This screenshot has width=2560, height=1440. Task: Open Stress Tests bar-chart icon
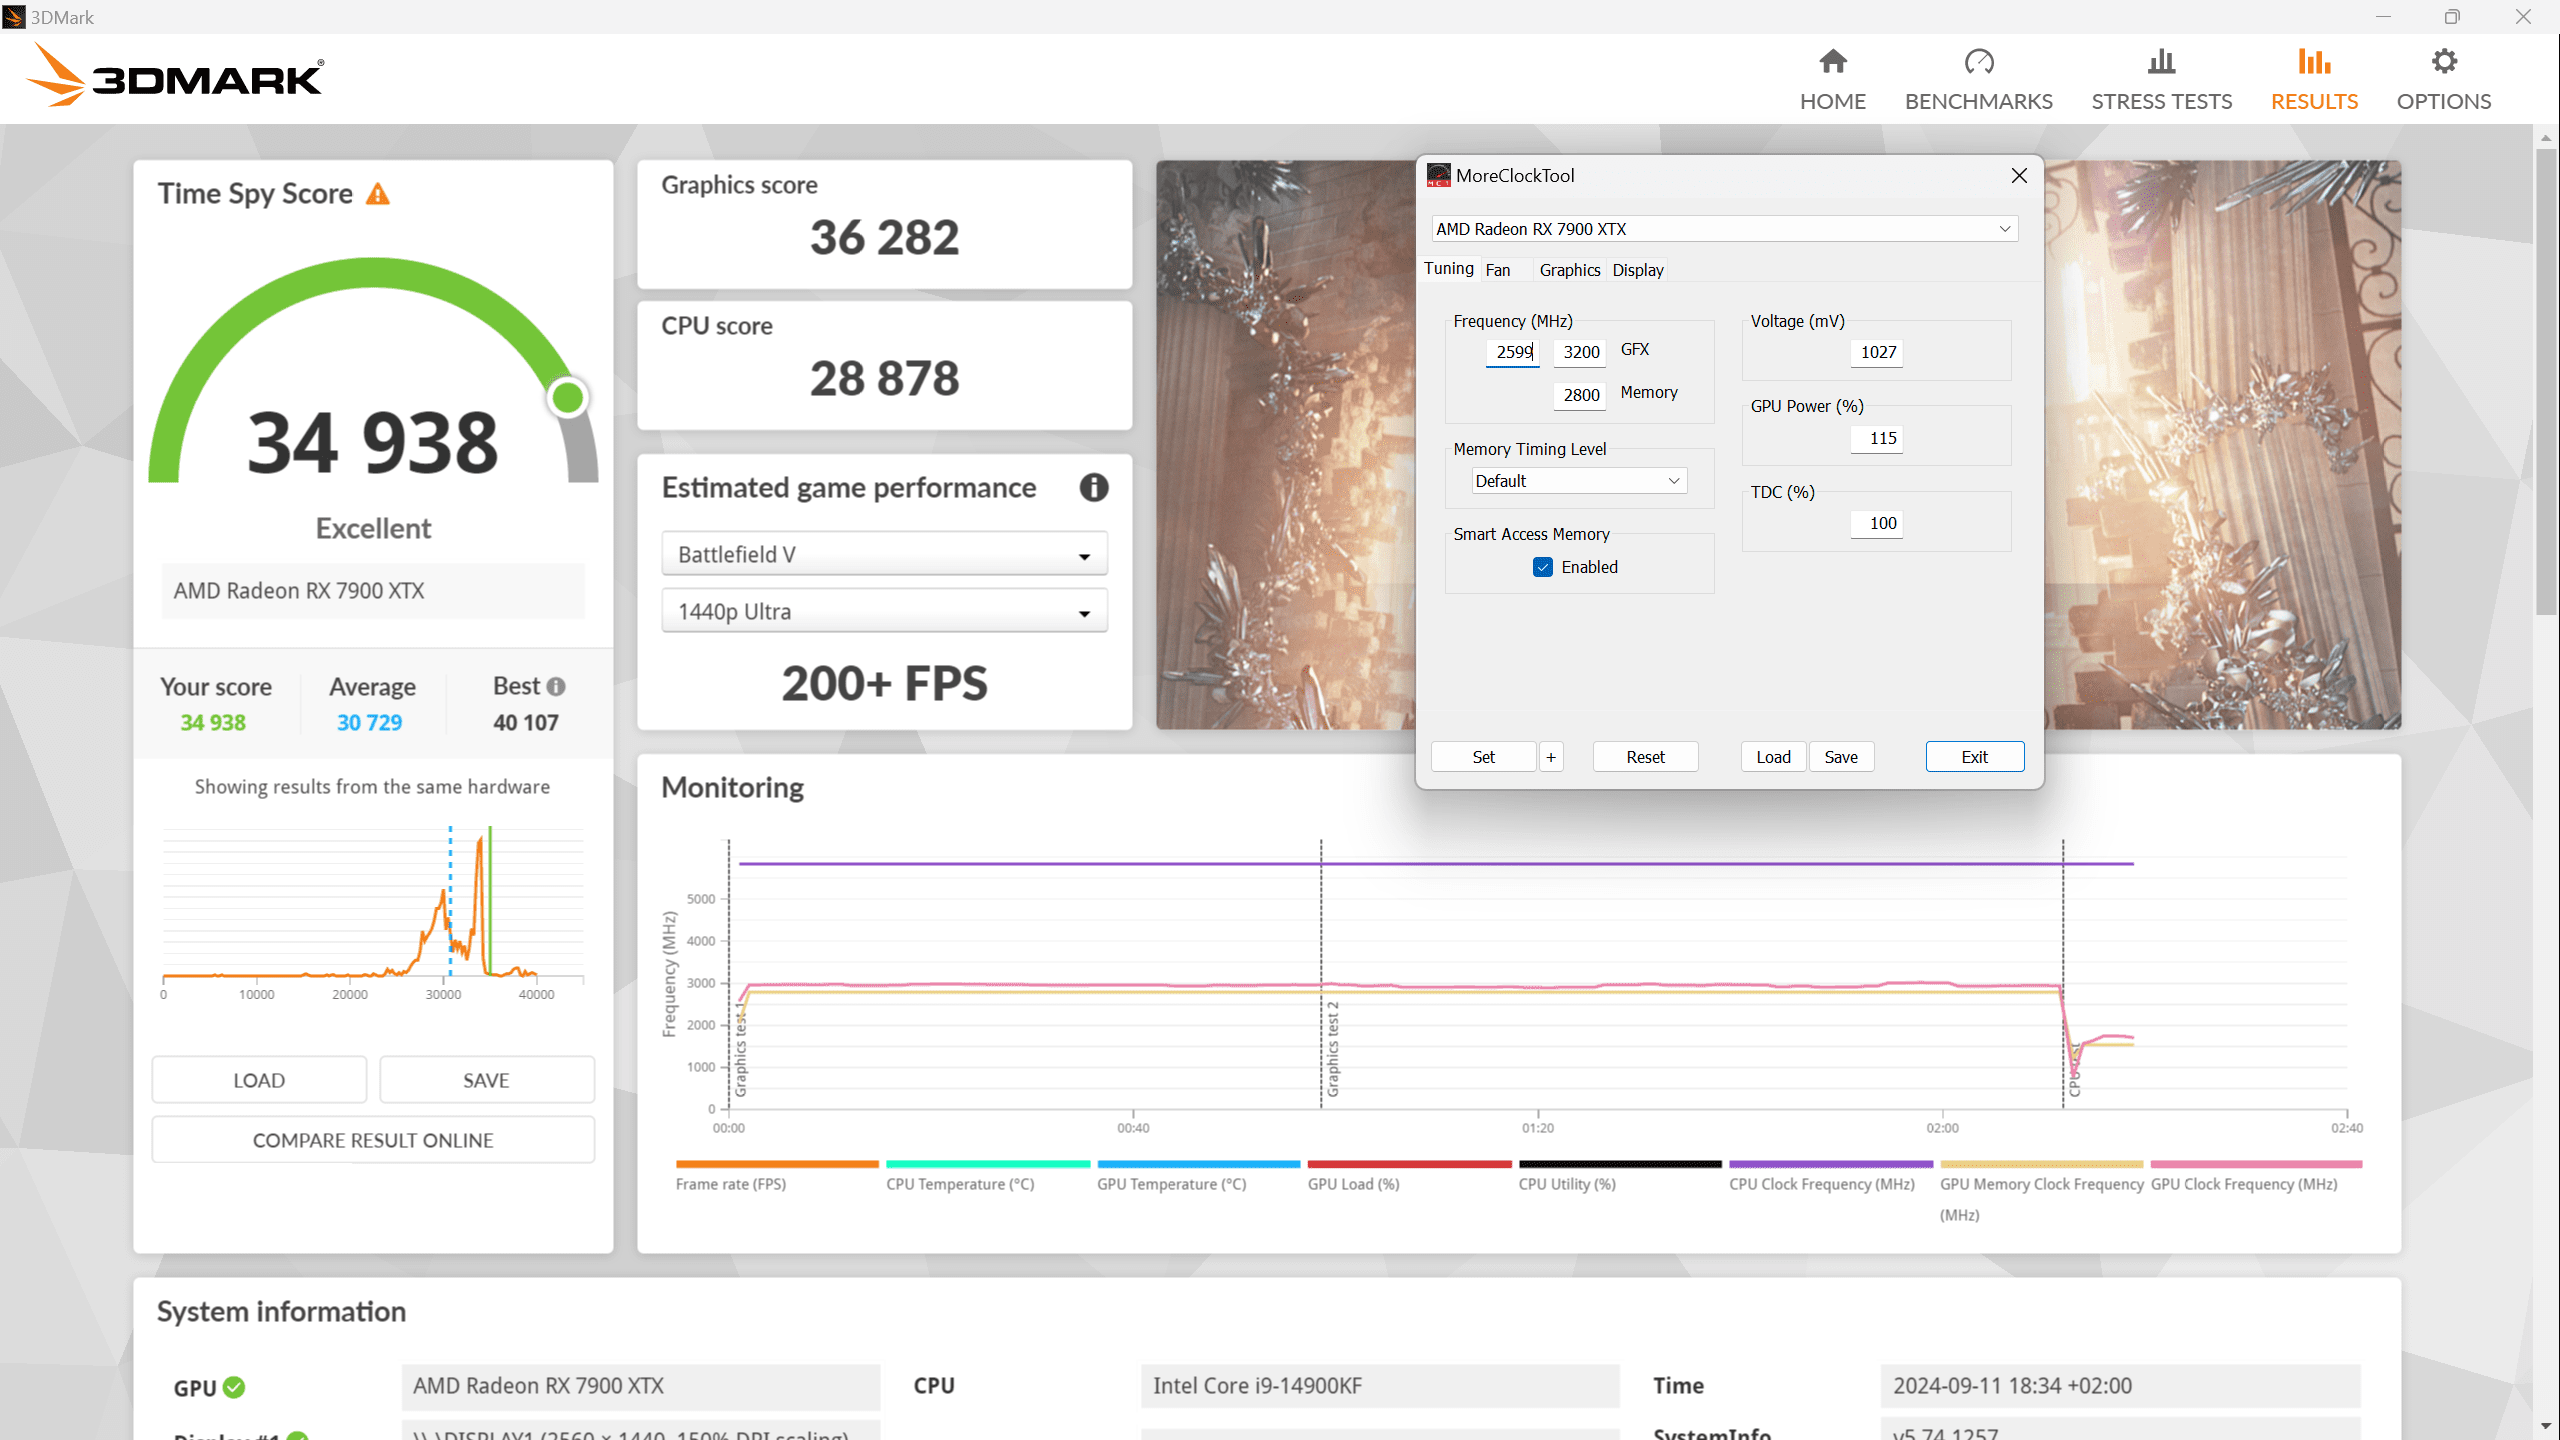tap(2161, 62)
